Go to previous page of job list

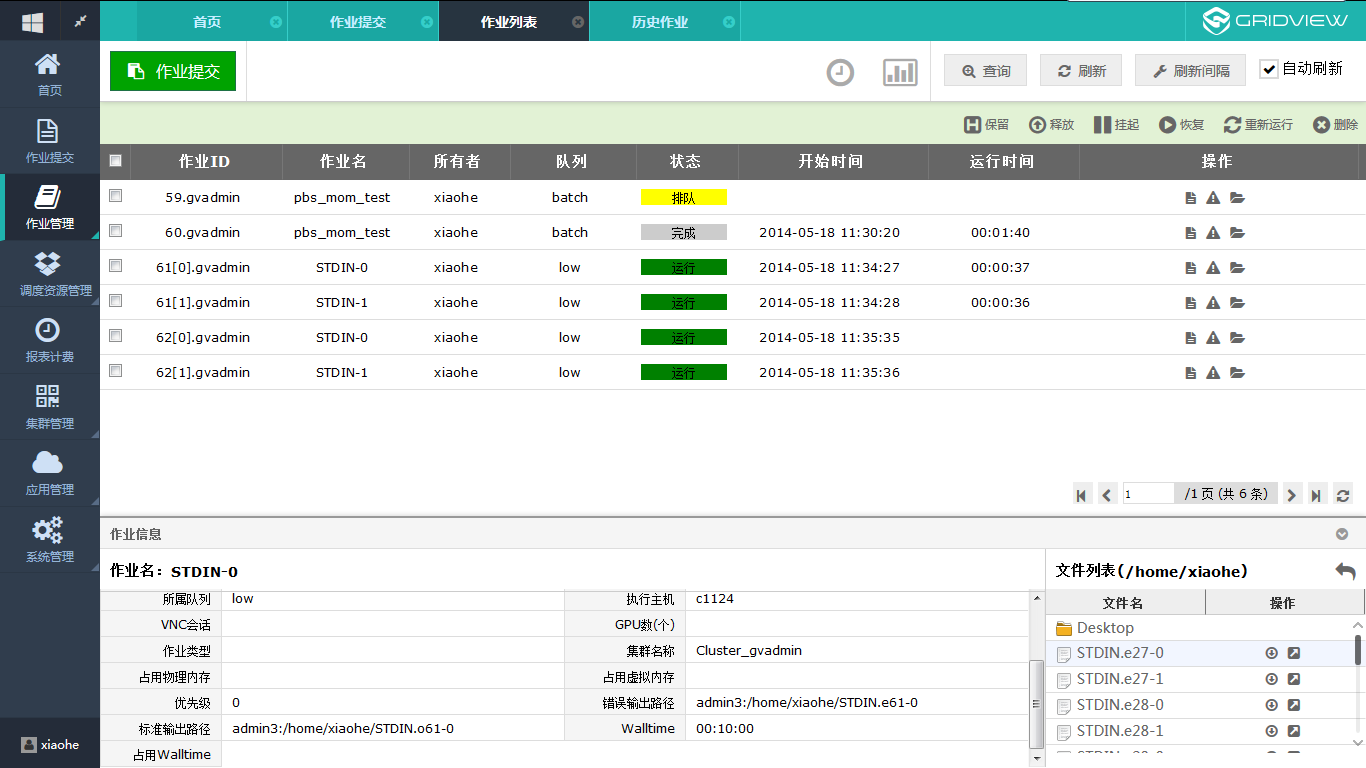[x=1107, y=494]
